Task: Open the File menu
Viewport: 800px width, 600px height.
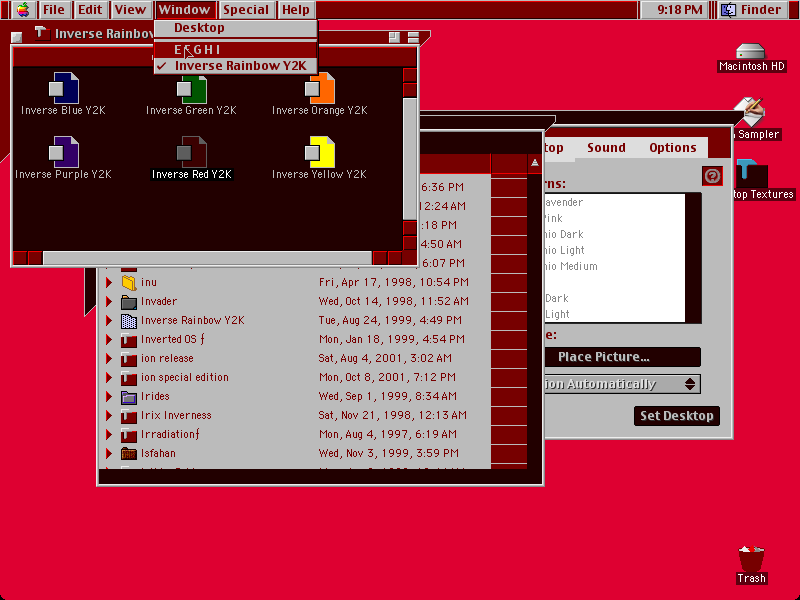Action: [x=54, y=10]
